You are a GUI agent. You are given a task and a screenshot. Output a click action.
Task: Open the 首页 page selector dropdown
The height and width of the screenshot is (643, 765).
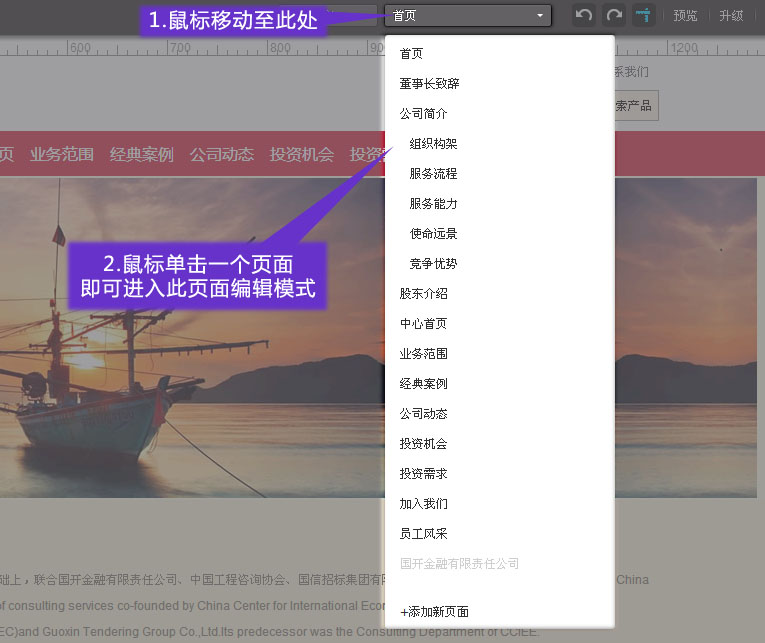tap(468, 16)
